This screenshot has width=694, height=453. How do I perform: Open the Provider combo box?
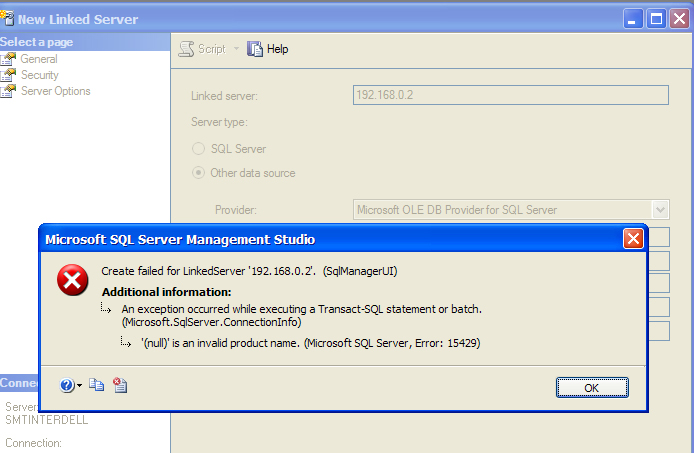511,209
